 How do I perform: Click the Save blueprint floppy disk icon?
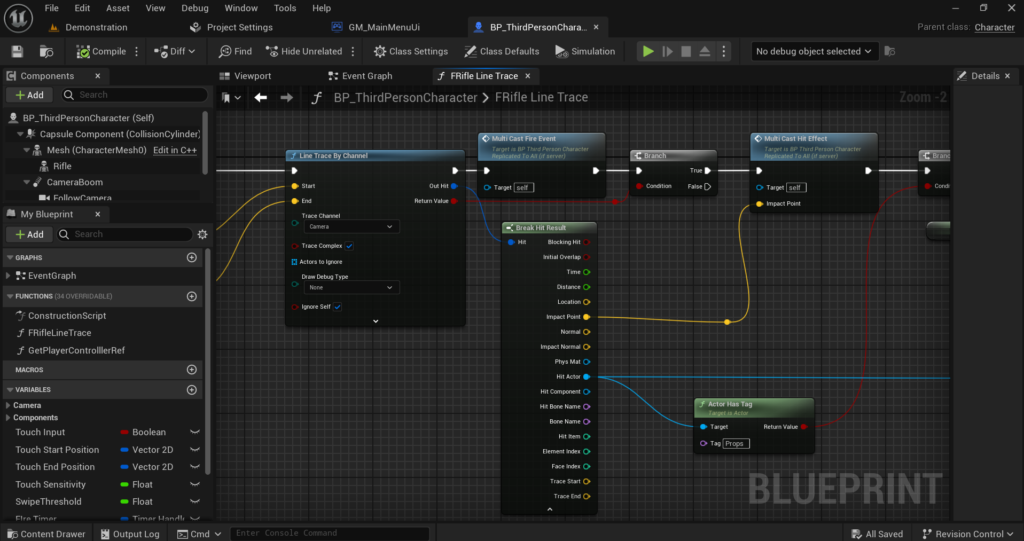click(18, 52)
